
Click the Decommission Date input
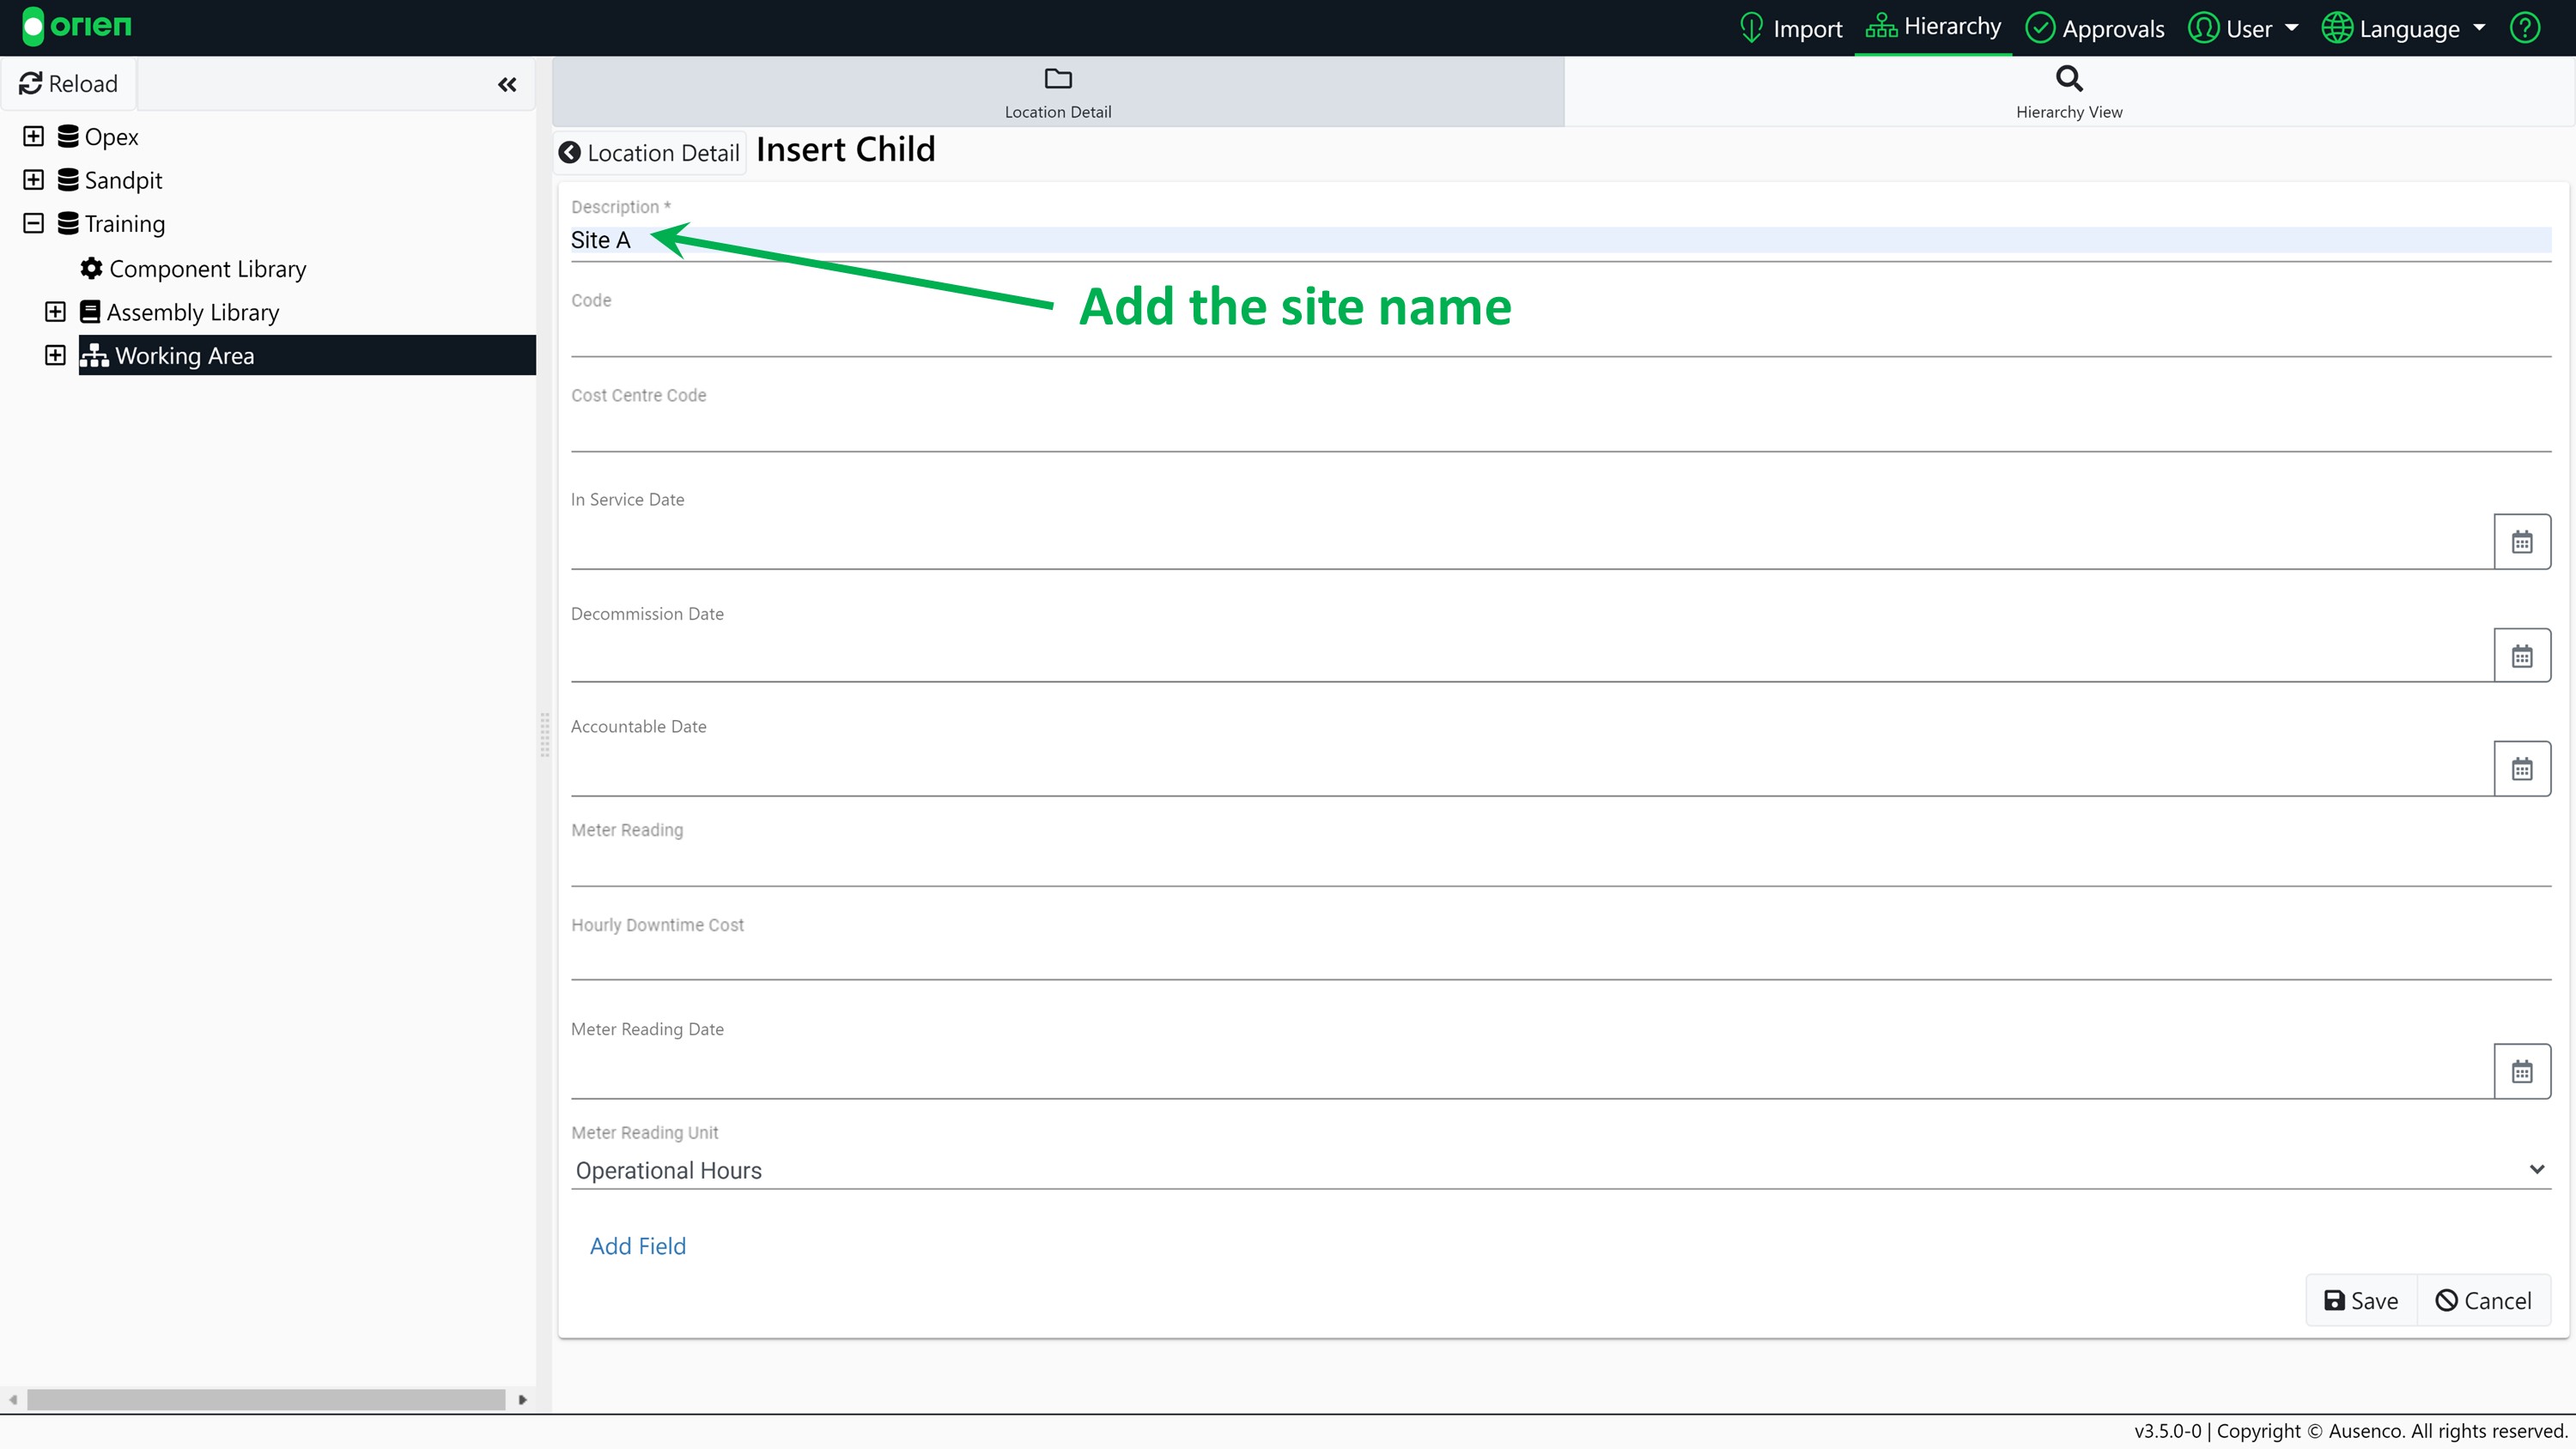point(1532,657)
